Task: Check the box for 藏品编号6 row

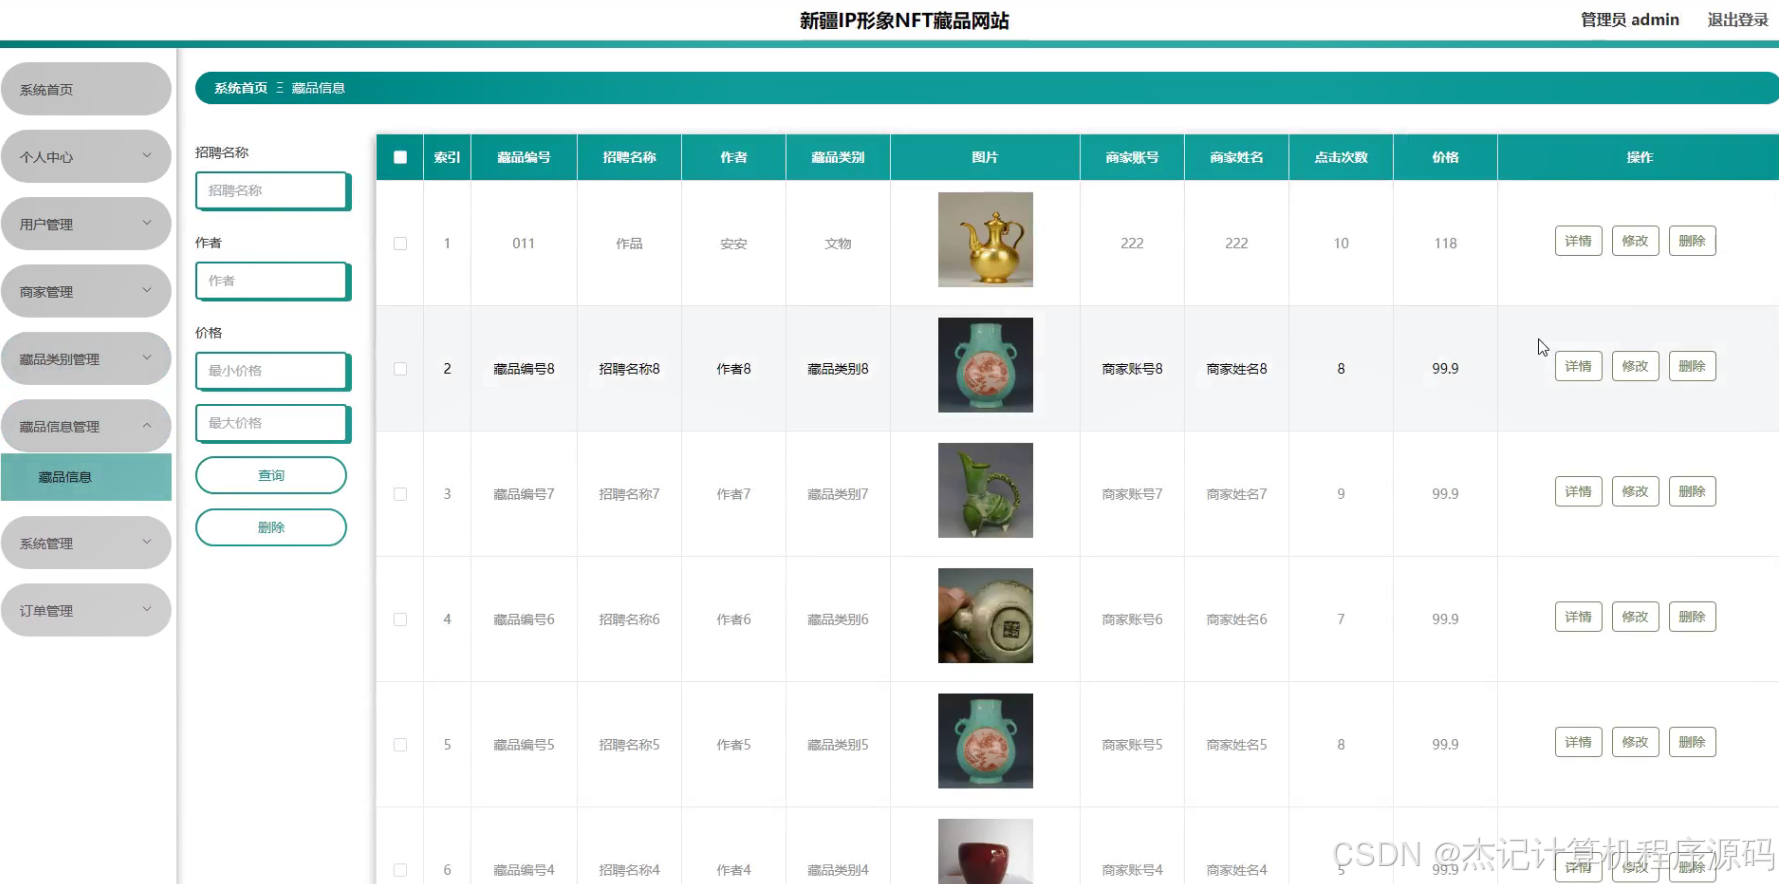Action: [x=400, y=619]
